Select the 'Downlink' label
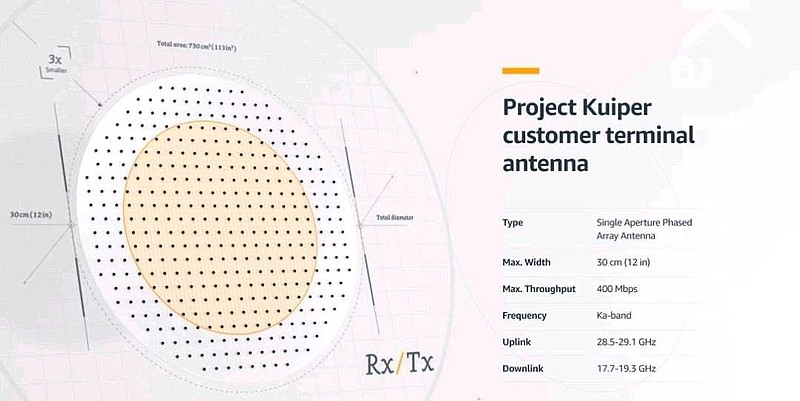The image size is (800, 401). pos(522,368)
